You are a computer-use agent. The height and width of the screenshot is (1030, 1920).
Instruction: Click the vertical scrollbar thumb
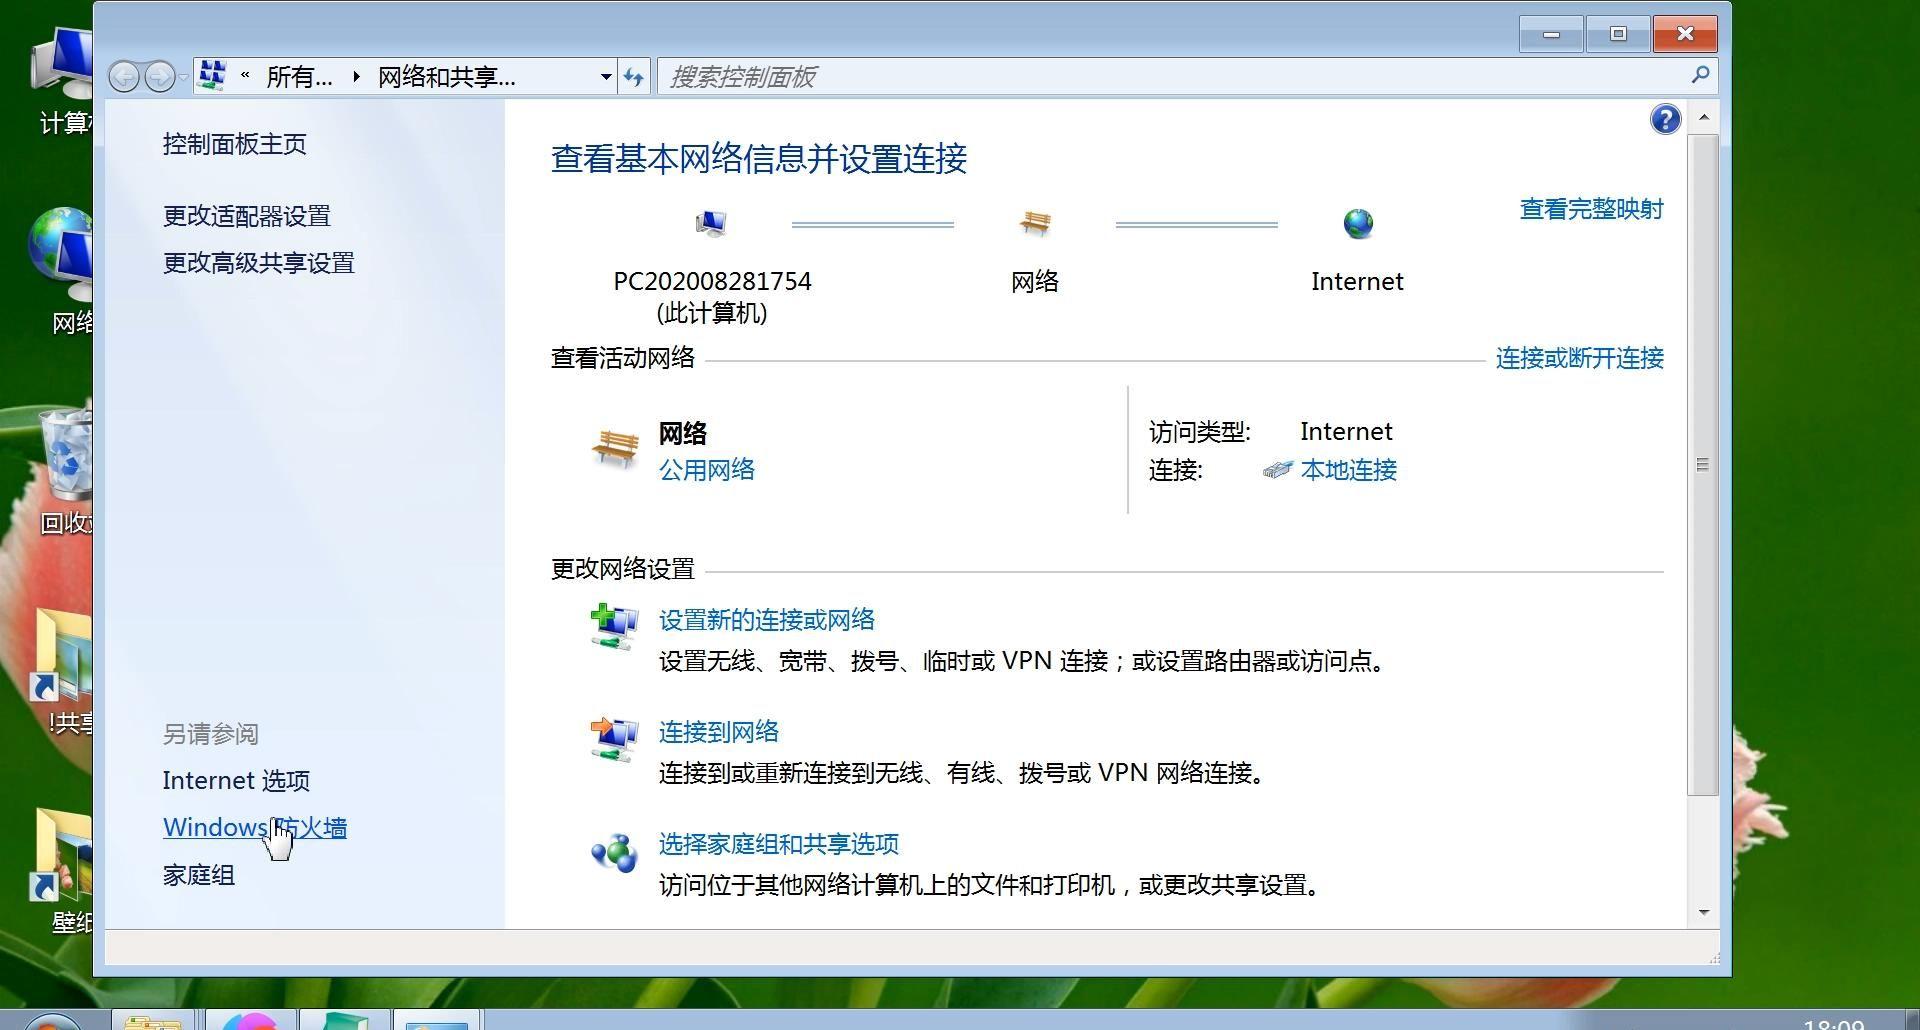coord(1703,465)
